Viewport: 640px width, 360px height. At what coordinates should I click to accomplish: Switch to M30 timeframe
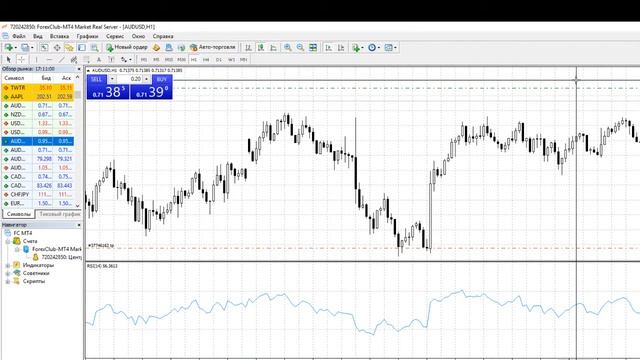pyautogui.click(x=181, y=60)
